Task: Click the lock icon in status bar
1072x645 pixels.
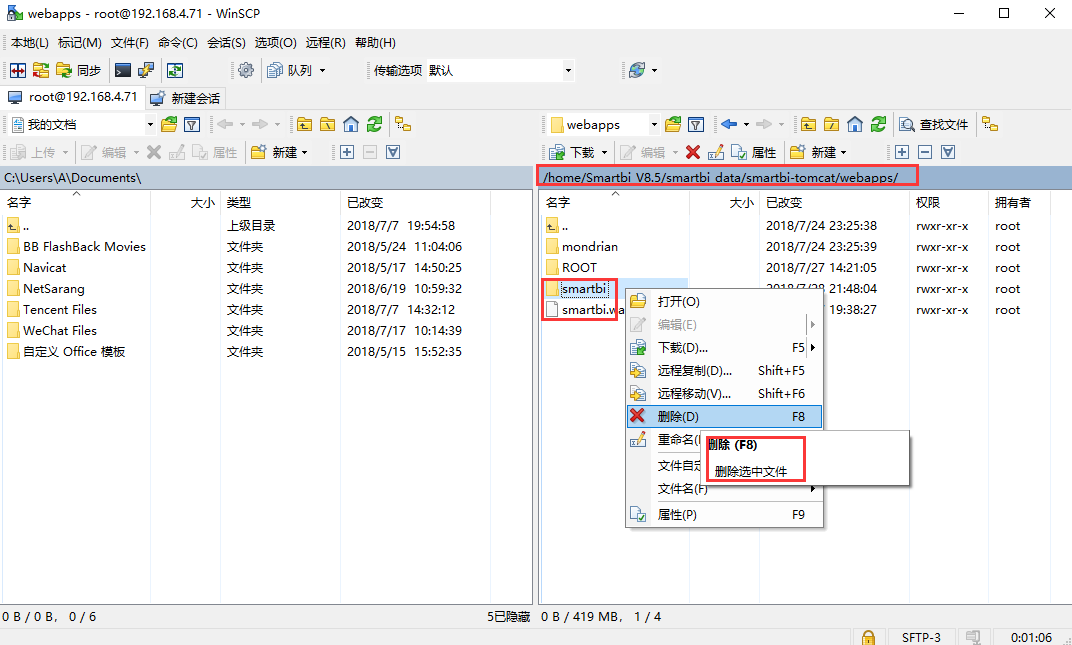Action: click(868, 637)
